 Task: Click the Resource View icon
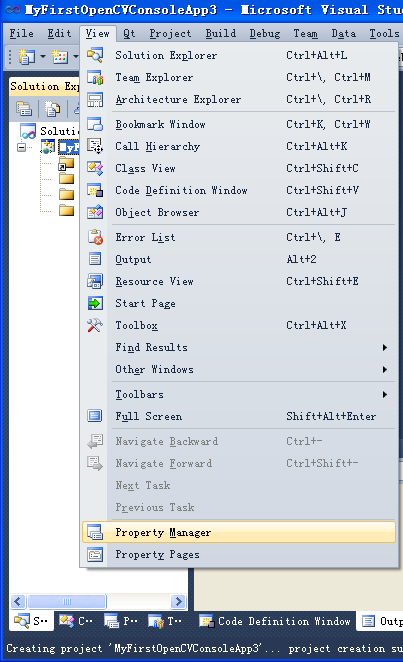tap(95, 281)
